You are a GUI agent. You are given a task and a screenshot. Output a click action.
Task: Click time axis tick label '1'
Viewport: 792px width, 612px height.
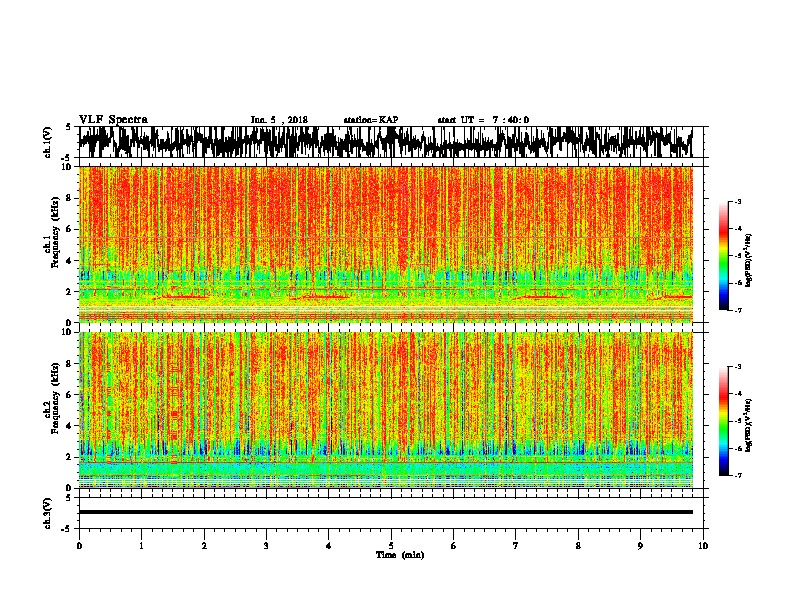[x=141, y=546]
